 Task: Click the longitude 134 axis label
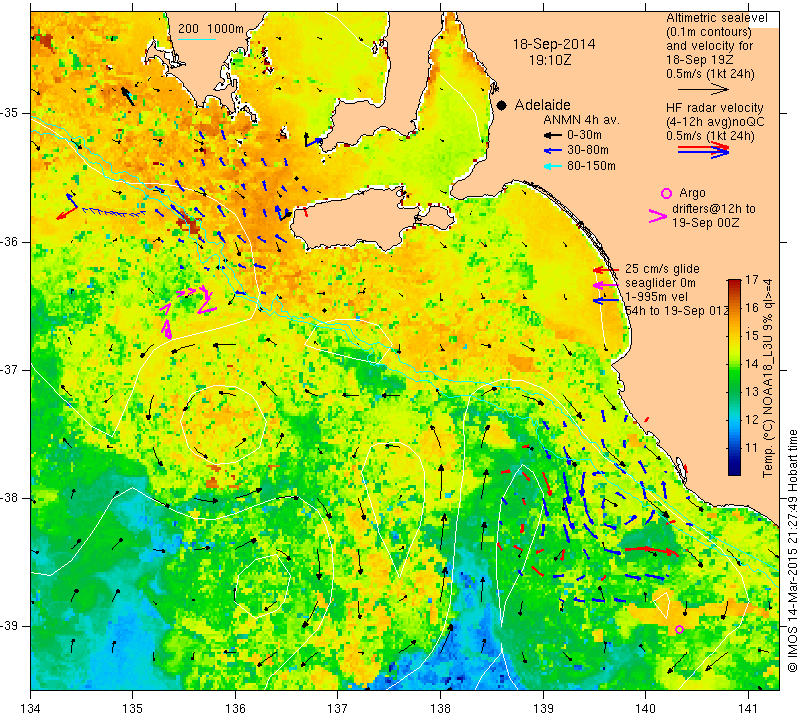pos(31,709)
